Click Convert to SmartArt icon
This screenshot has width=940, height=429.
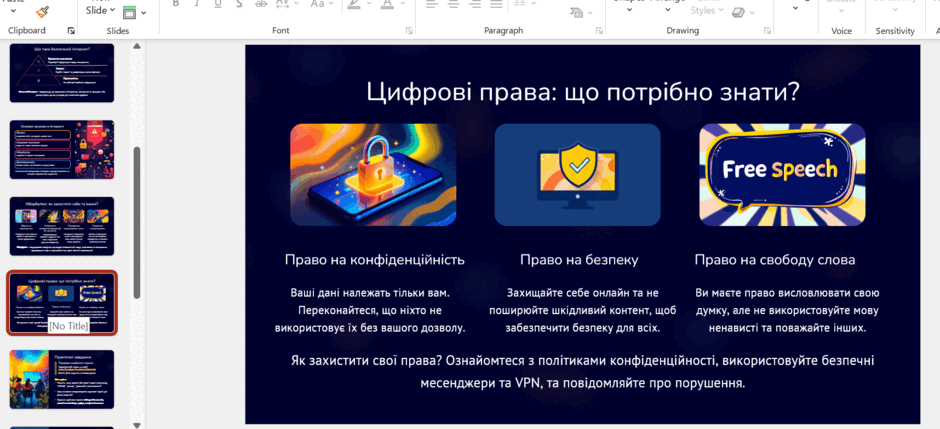[577, 11]
